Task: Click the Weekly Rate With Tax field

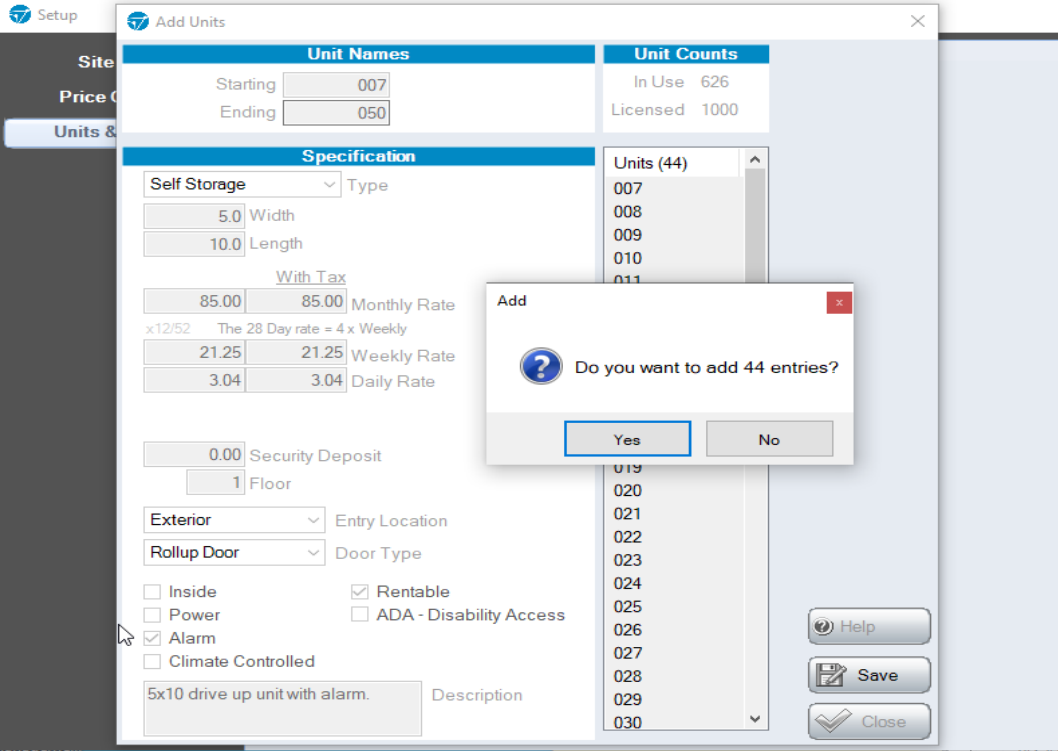Action: [296, 352]
